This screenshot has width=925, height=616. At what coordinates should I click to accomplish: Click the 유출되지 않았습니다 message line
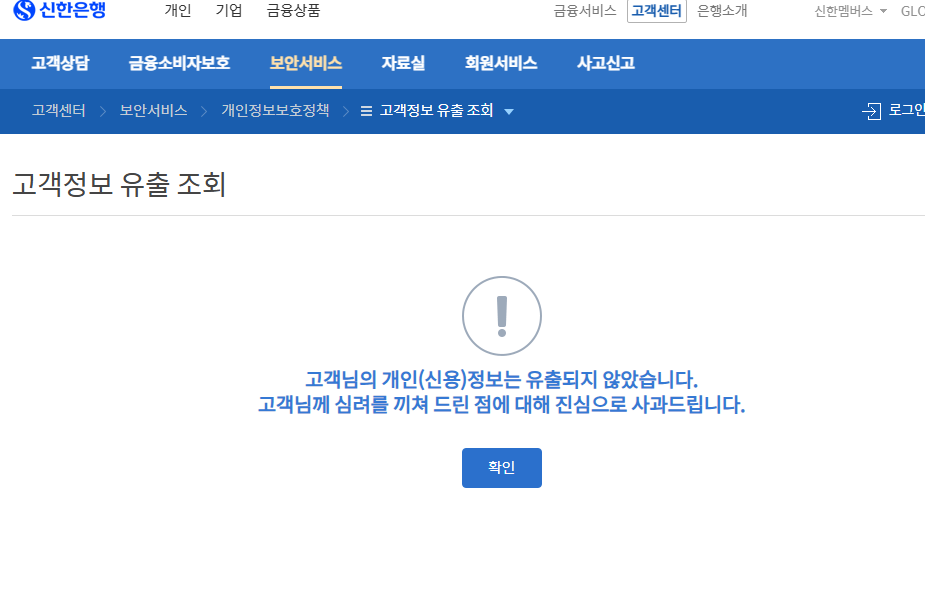point(501,379)
